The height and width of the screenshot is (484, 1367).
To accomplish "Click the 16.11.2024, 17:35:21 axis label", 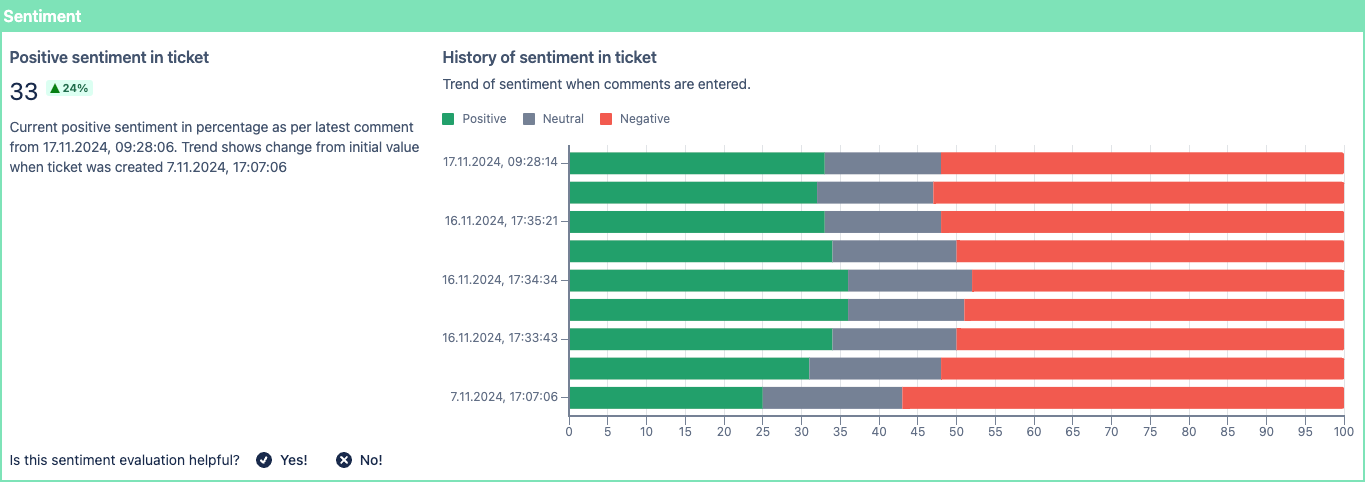I will [x=501, y=221].
